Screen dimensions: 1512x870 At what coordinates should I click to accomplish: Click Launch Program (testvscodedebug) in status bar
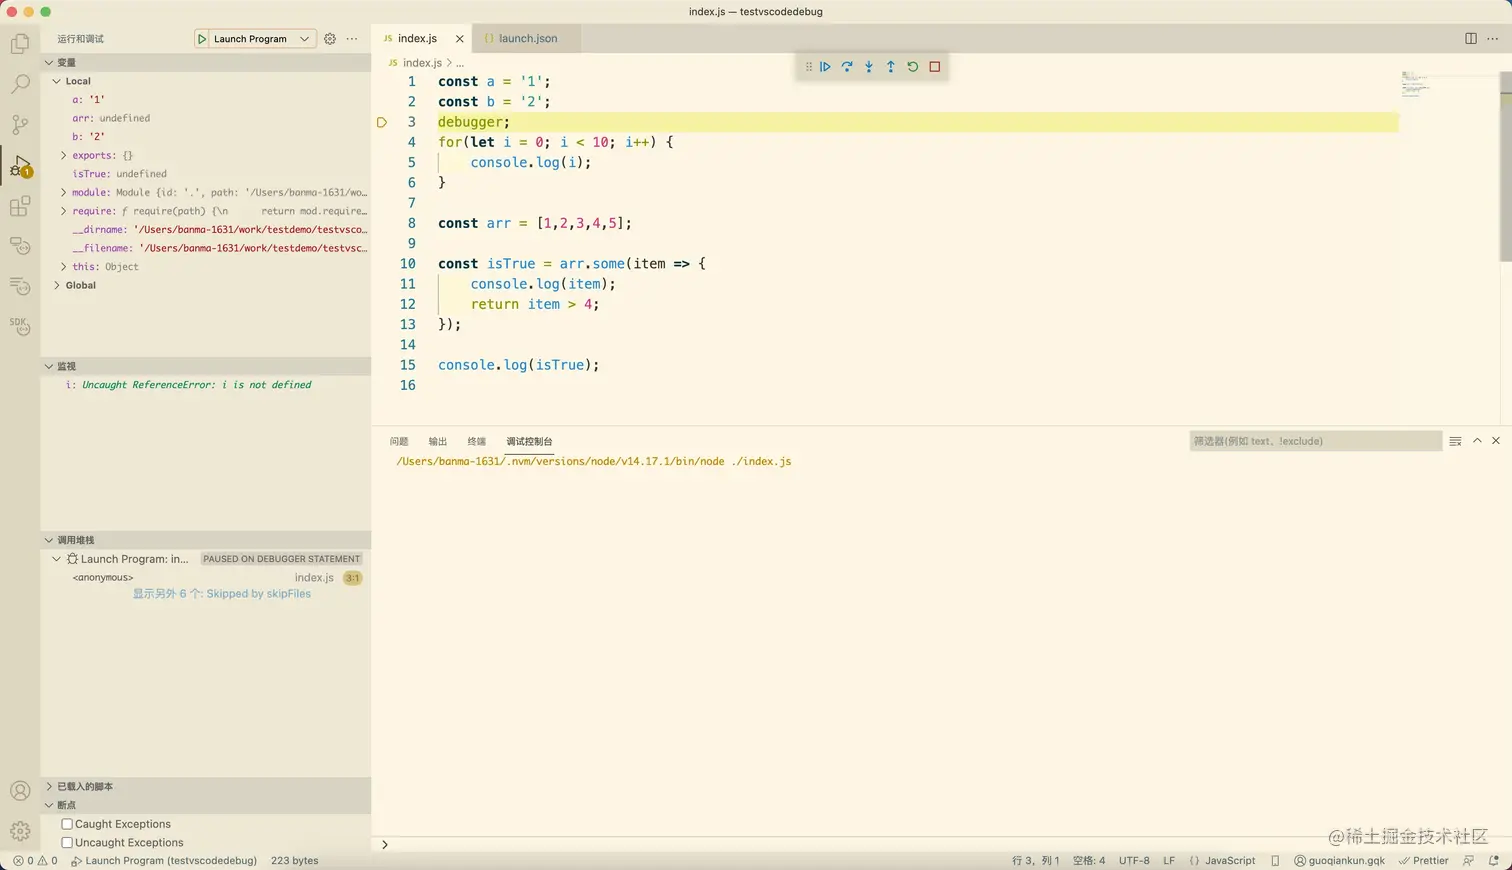tap(164, 860)
